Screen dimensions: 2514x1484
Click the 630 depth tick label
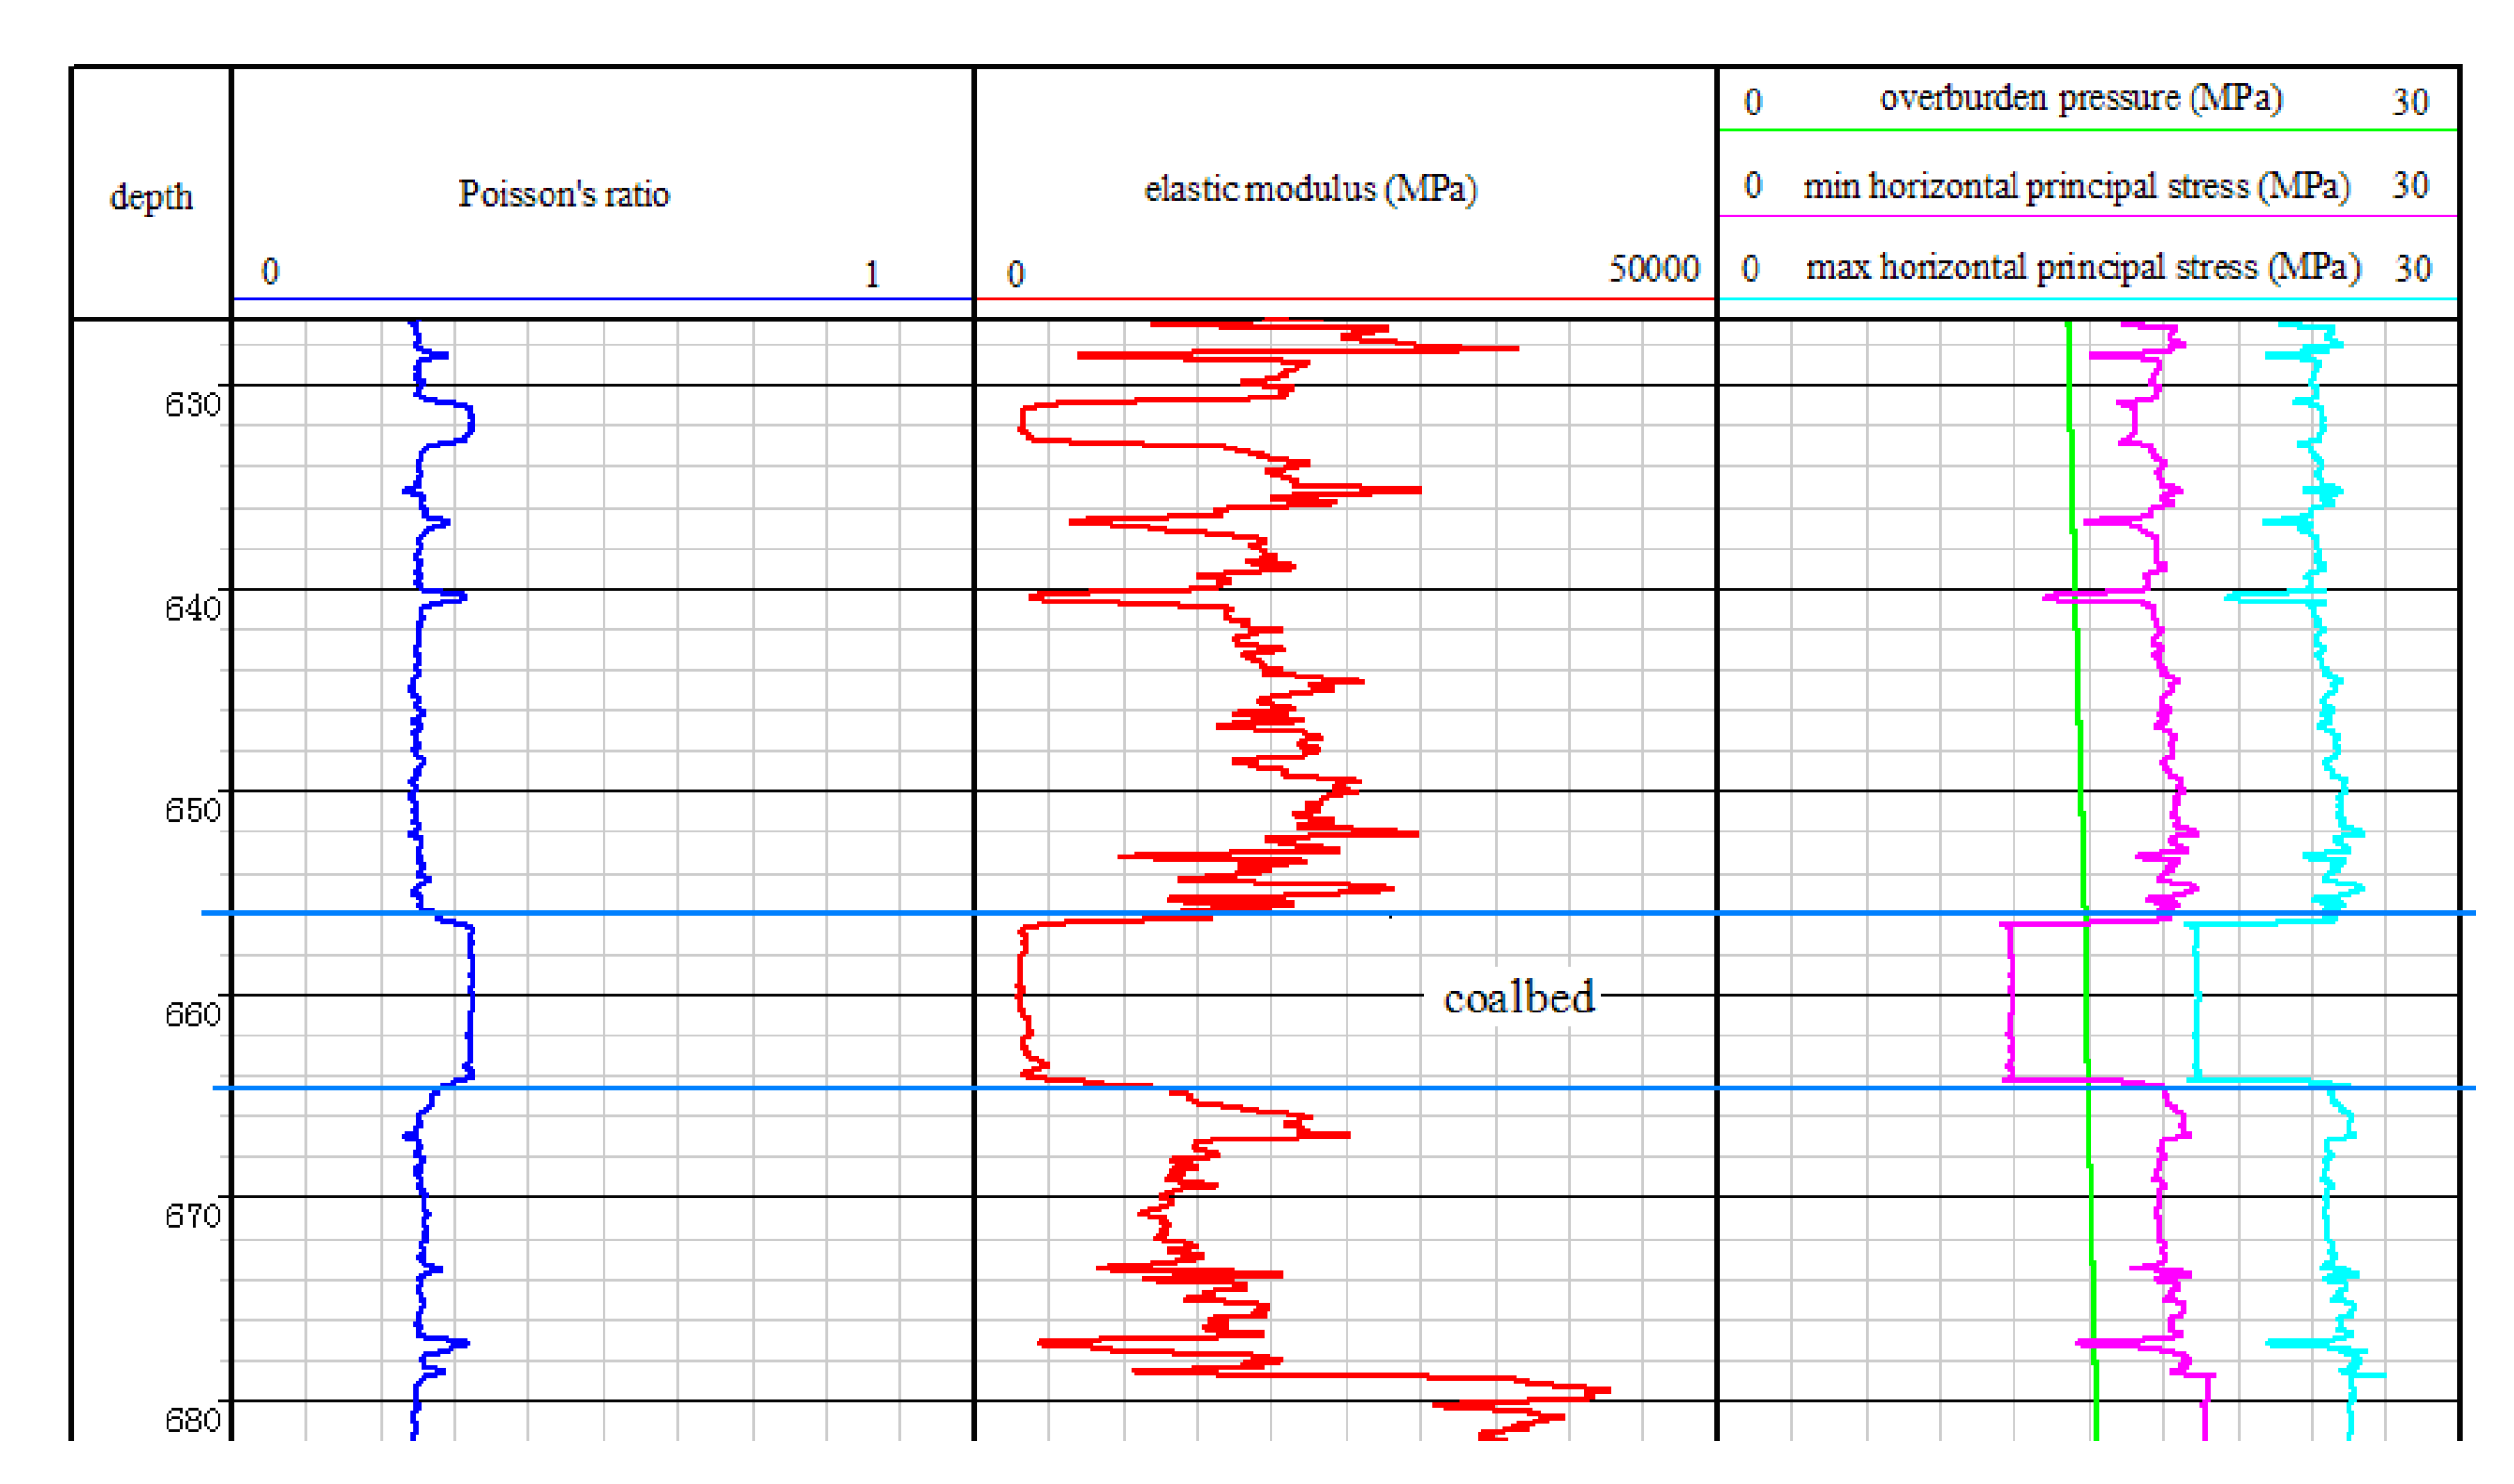pyautogui.click(x=192, y=404)
